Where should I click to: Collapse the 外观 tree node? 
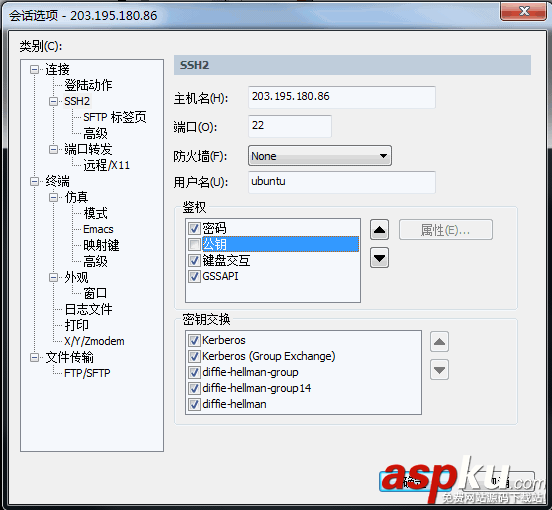(53, 277)
